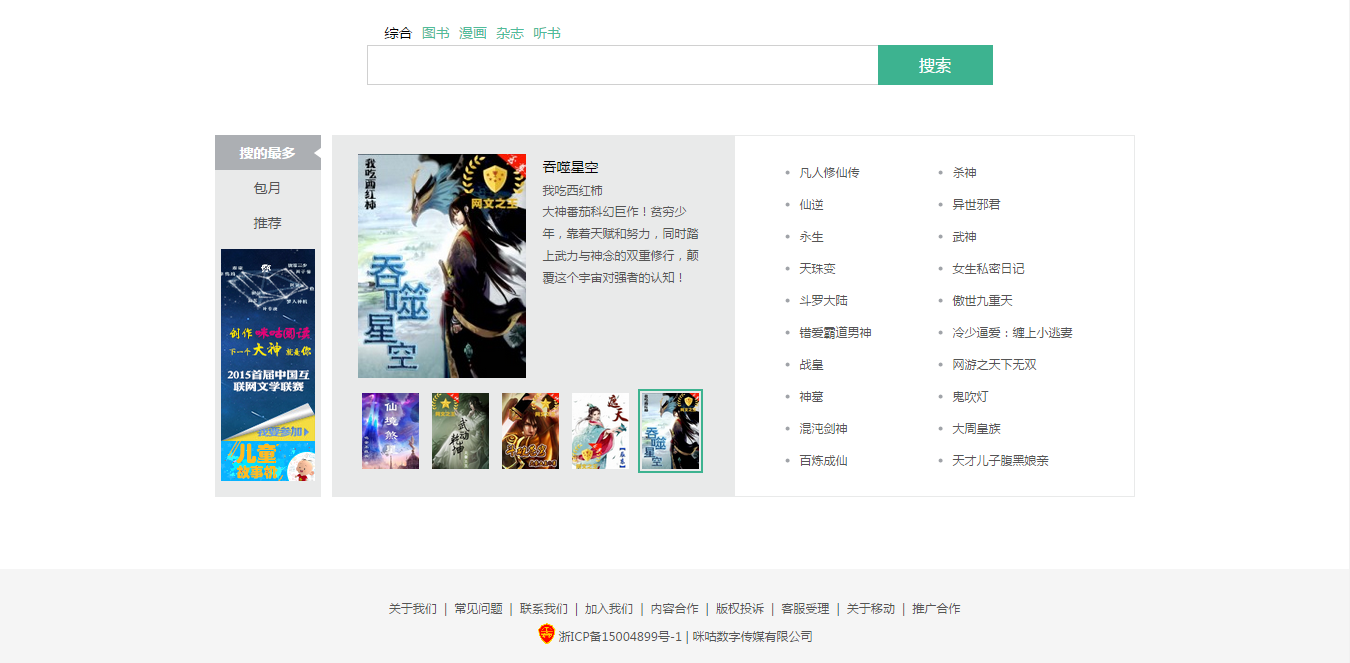Visit the 常见问题 footer link
1350x663 pixels.
pyautogui.click(x=478, y=609)
